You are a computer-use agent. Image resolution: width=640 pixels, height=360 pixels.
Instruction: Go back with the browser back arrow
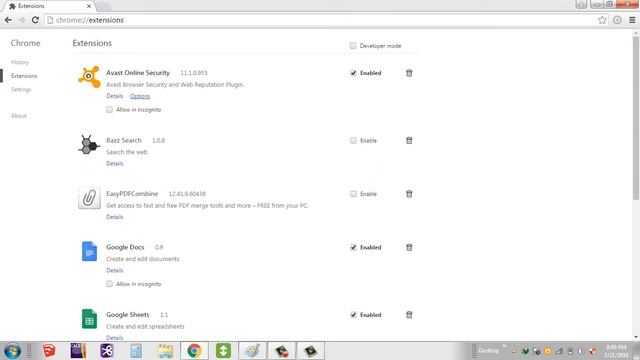coord(8,20)
